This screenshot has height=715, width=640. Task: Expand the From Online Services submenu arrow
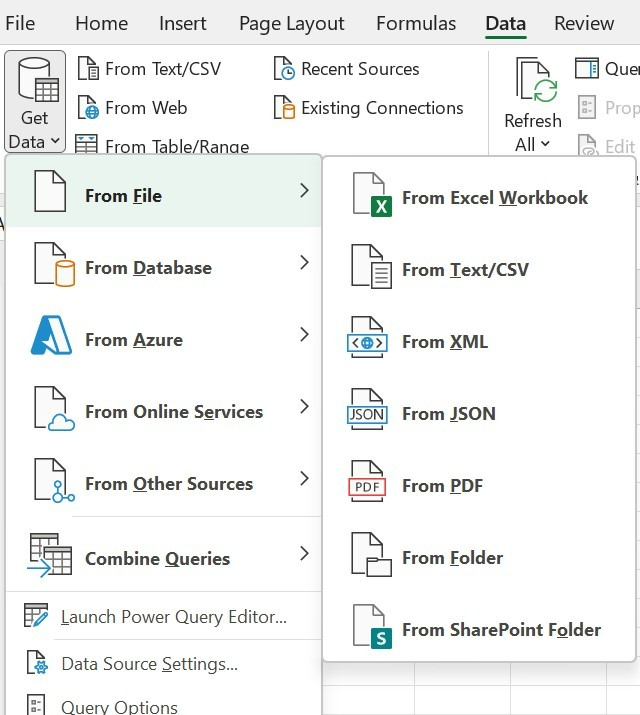pyautogui.click(x=305, y=407)
